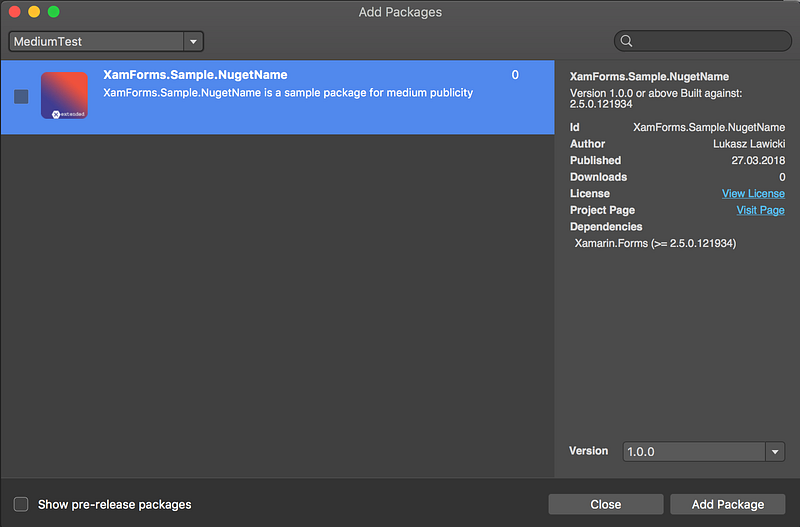Minimize the window with the yellow button
This screenshot has height=527, width=800.
34,12
